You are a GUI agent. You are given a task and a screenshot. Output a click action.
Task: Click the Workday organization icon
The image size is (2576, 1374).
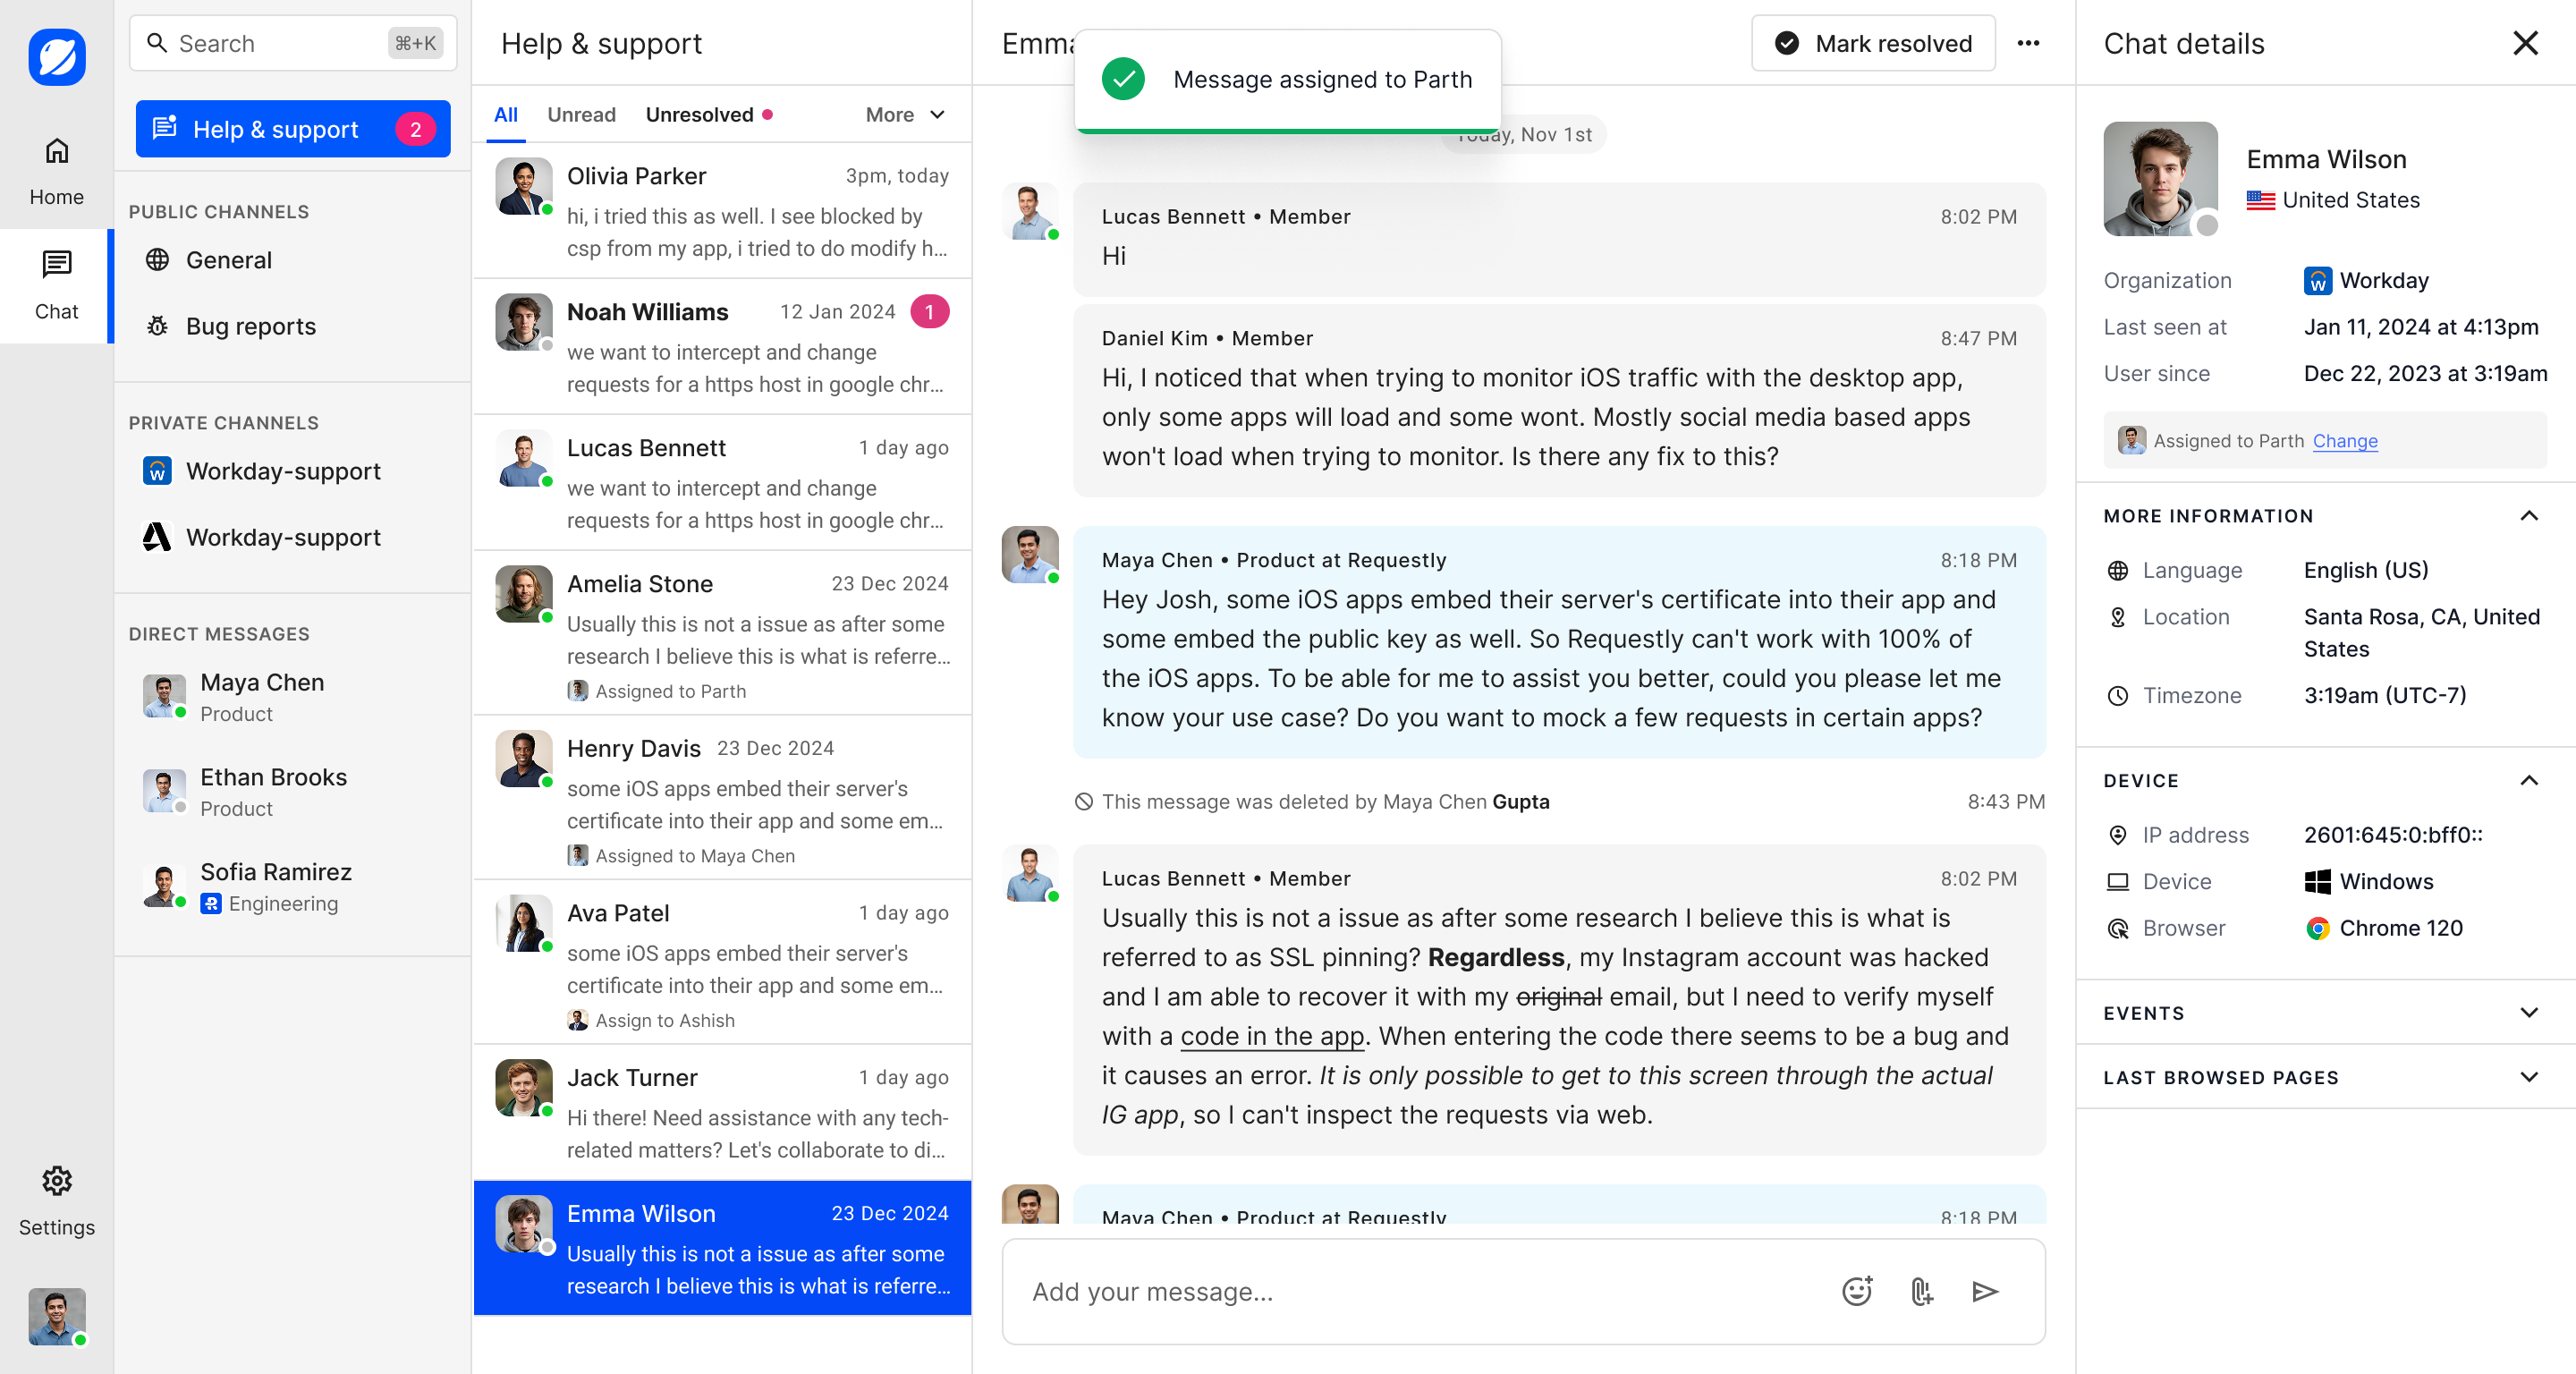click(2318, 281)
